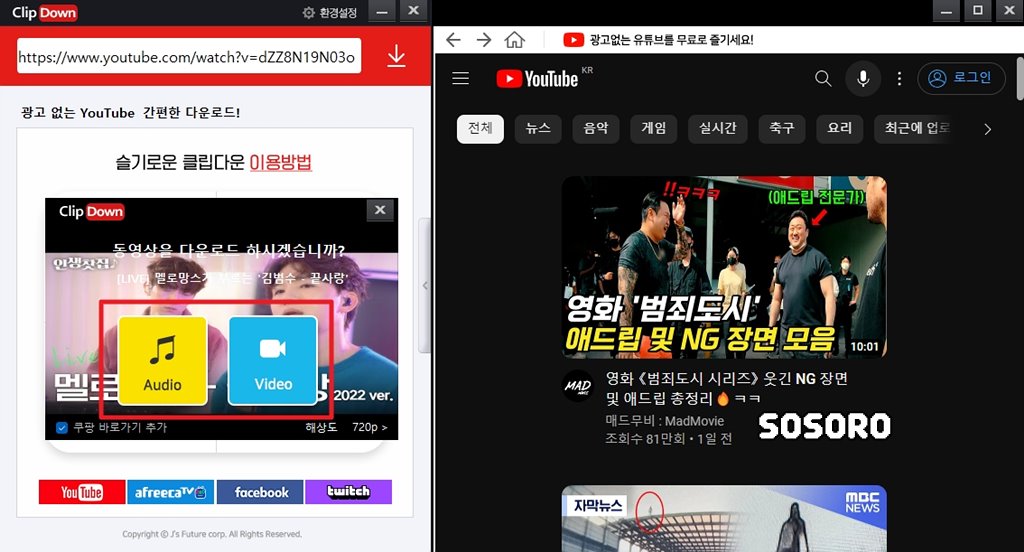Click the twitch site button
Screen dimensions: 1024x552
click(x=349, y=492)
